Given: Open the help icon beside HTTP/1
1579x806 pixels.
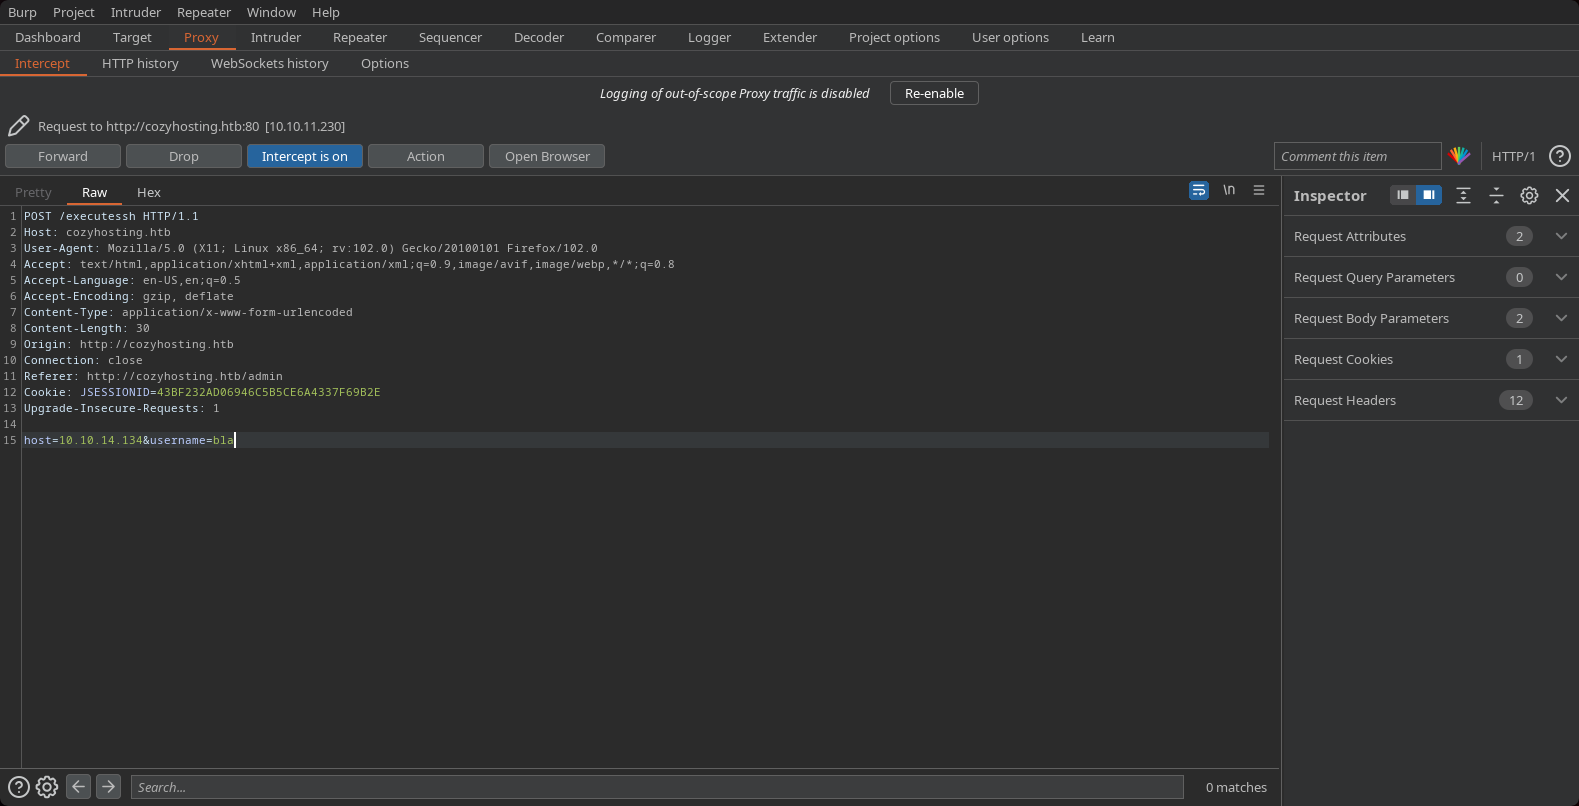Looking at the screenshot, I should (x=1559, y=156).
